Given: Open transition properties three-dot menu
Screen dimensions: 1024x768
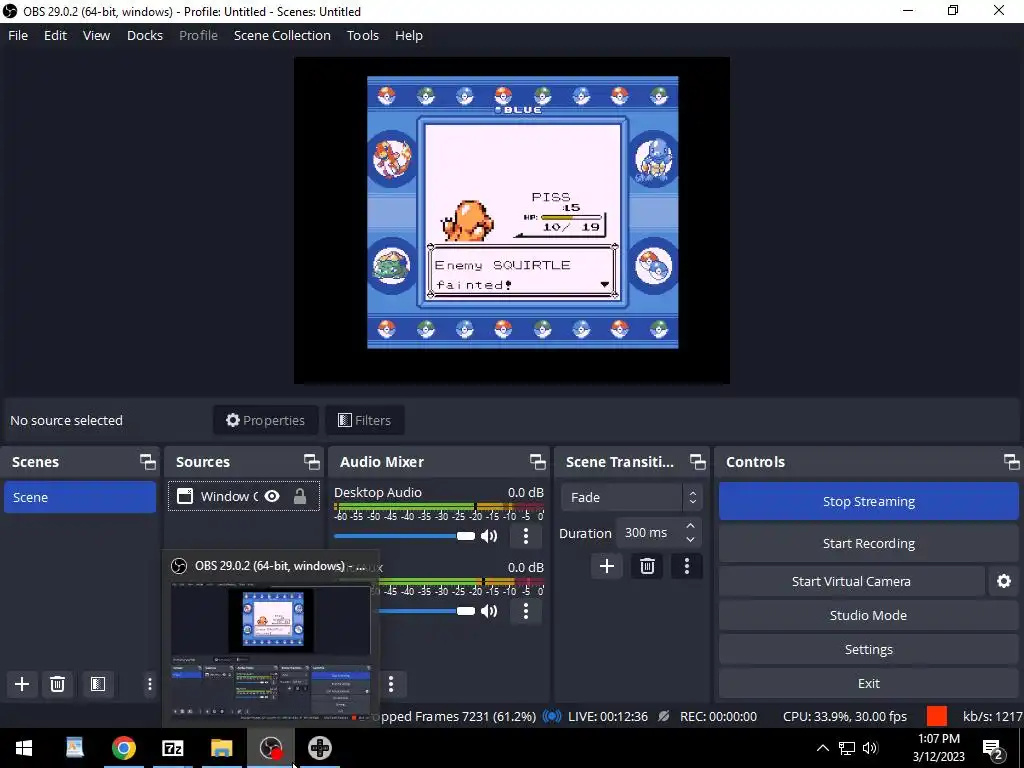Looking at the screenshot, I should 686,566.
